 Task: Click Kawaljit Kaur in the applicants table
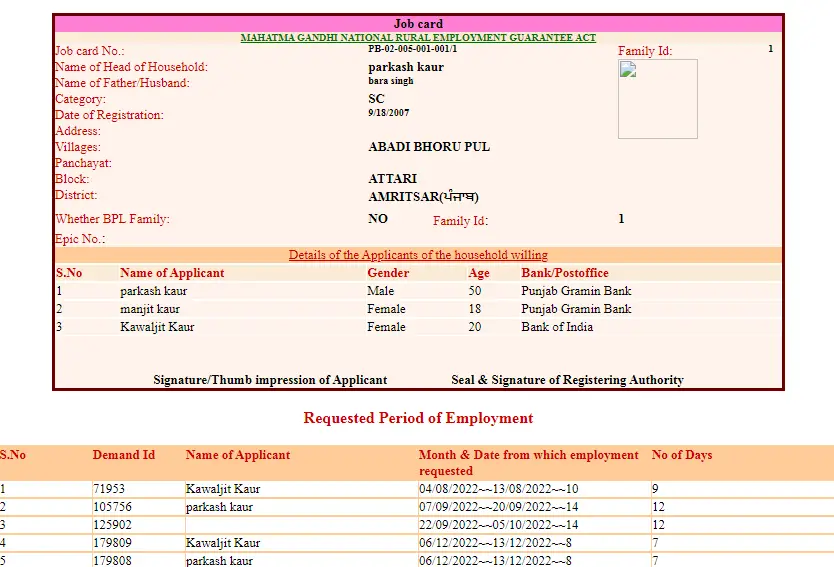point(157,327)
